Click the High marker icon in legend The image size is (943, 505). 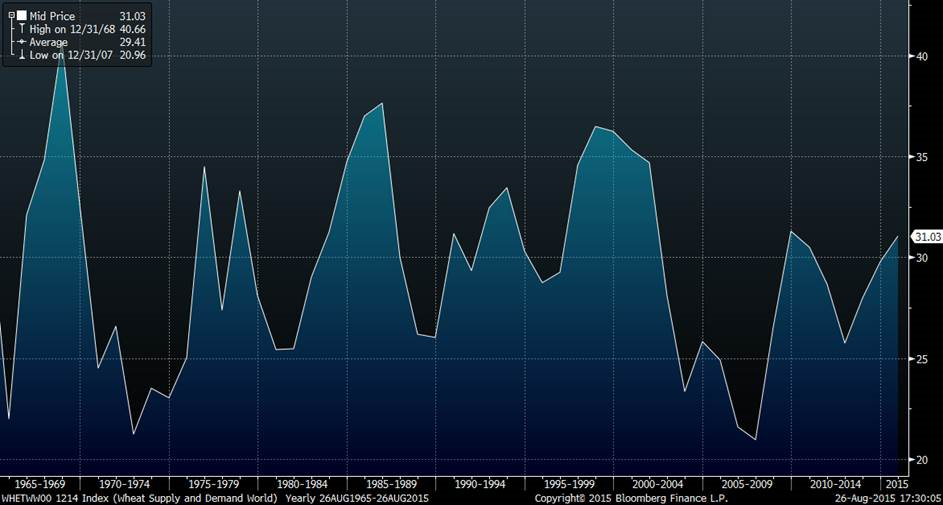point(21,29)
